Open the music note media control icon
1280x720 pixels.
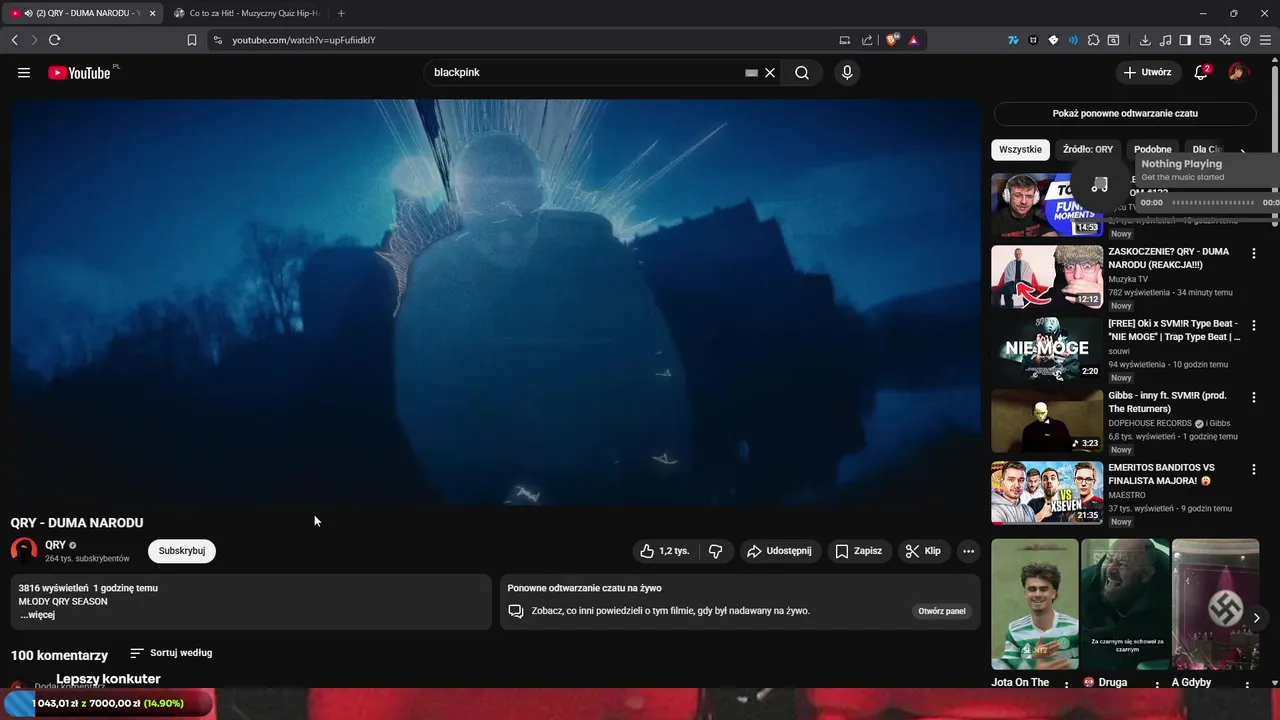1165,40
